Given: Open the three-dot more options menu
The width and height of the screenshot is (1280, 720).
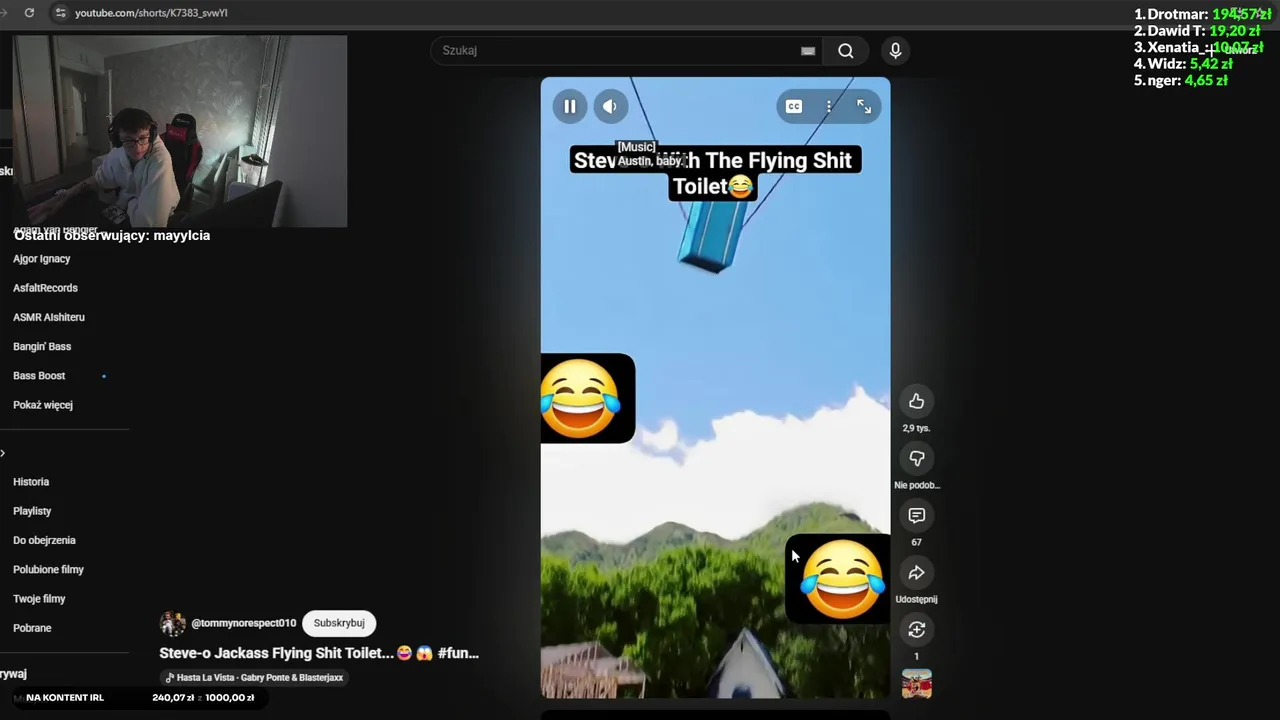Looking at the screenshot, I should tap(829, 107).
